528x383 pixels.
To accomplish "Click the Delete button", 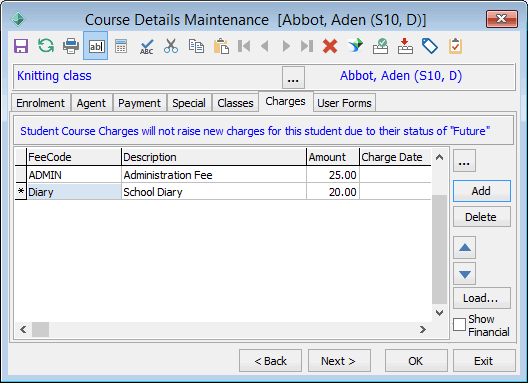I will click(482, 217).
